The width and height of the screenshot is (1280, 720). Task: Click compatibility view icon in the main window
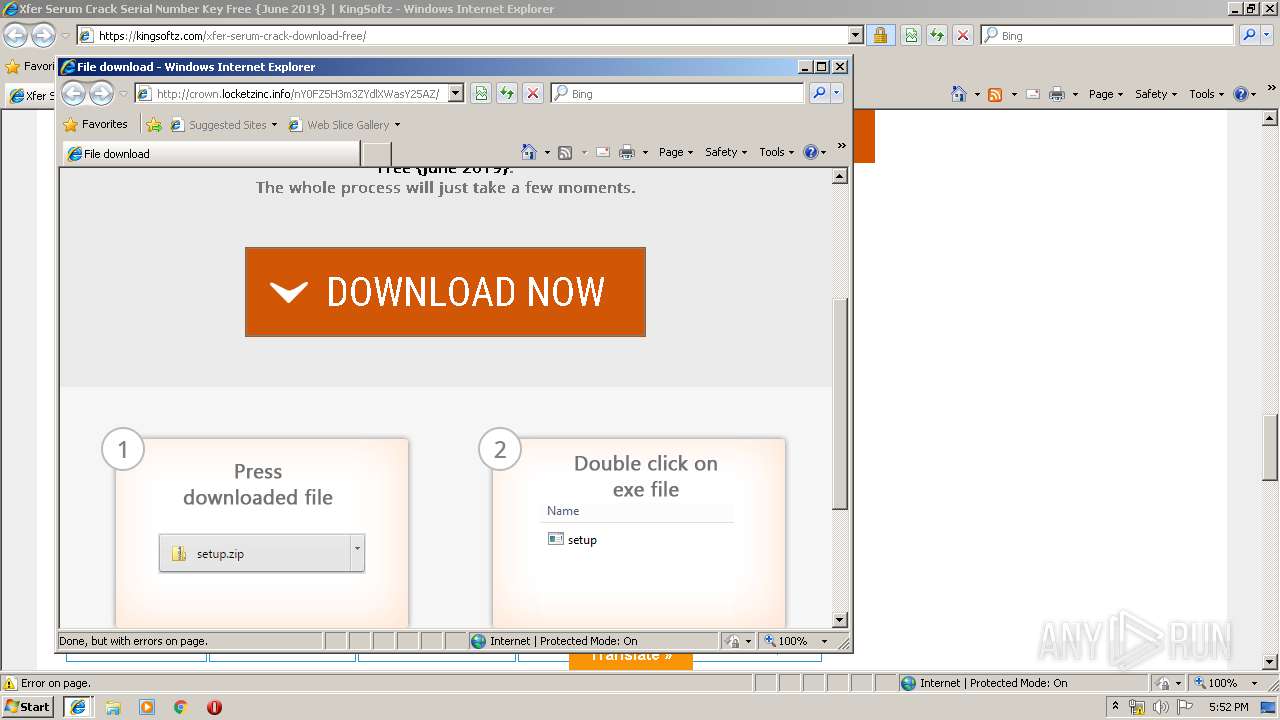[x=910, y=35]
